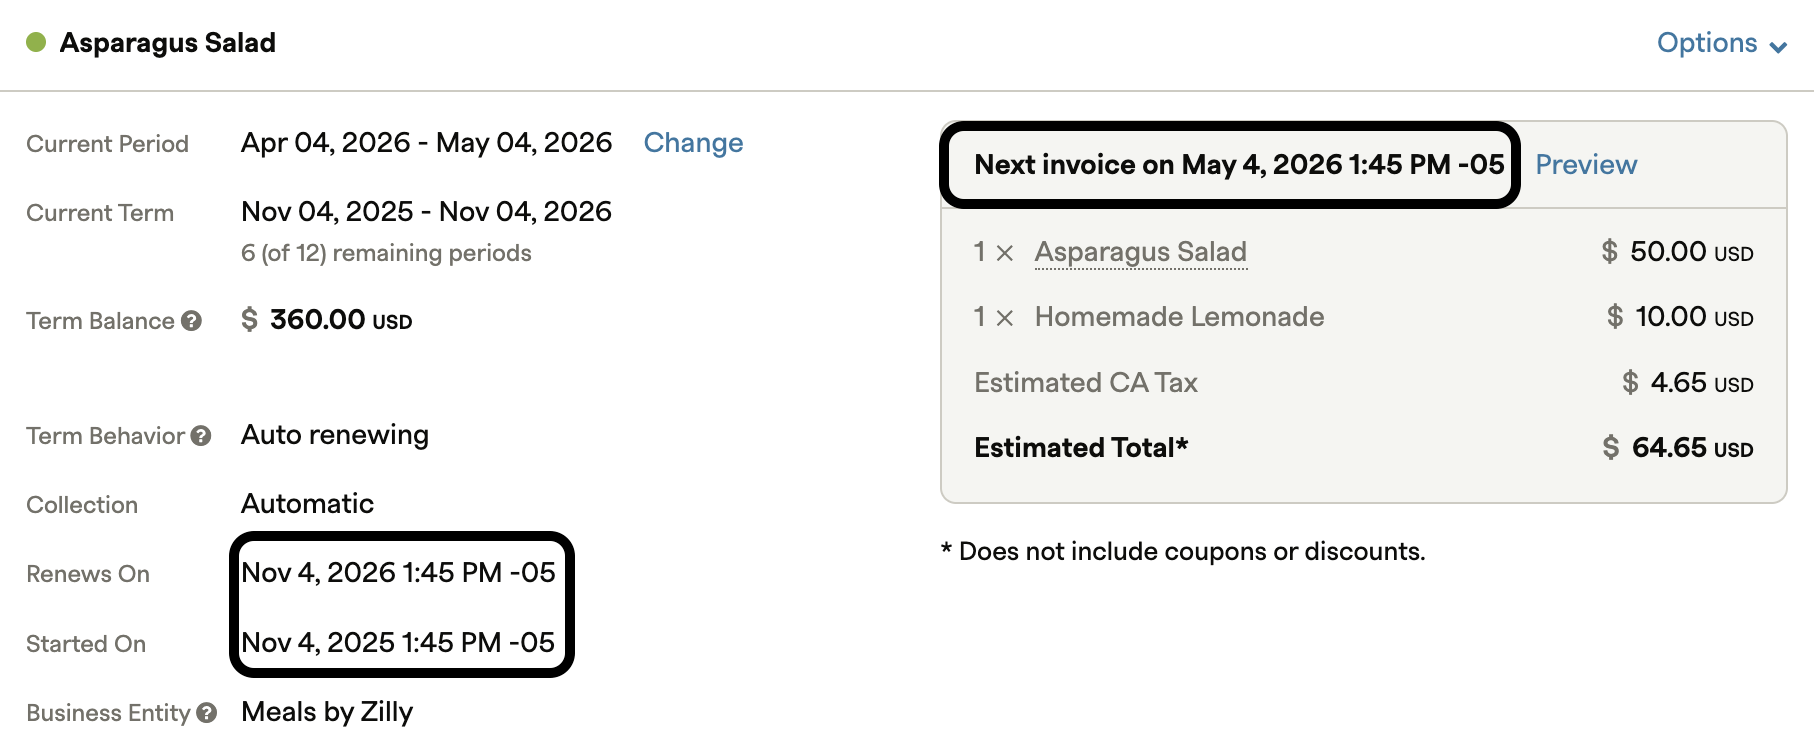Image resolution: width=1814 pixels, height=756 pixels.
Task: Click the Term Behavior question mark icon
Action: pos(201,436)
